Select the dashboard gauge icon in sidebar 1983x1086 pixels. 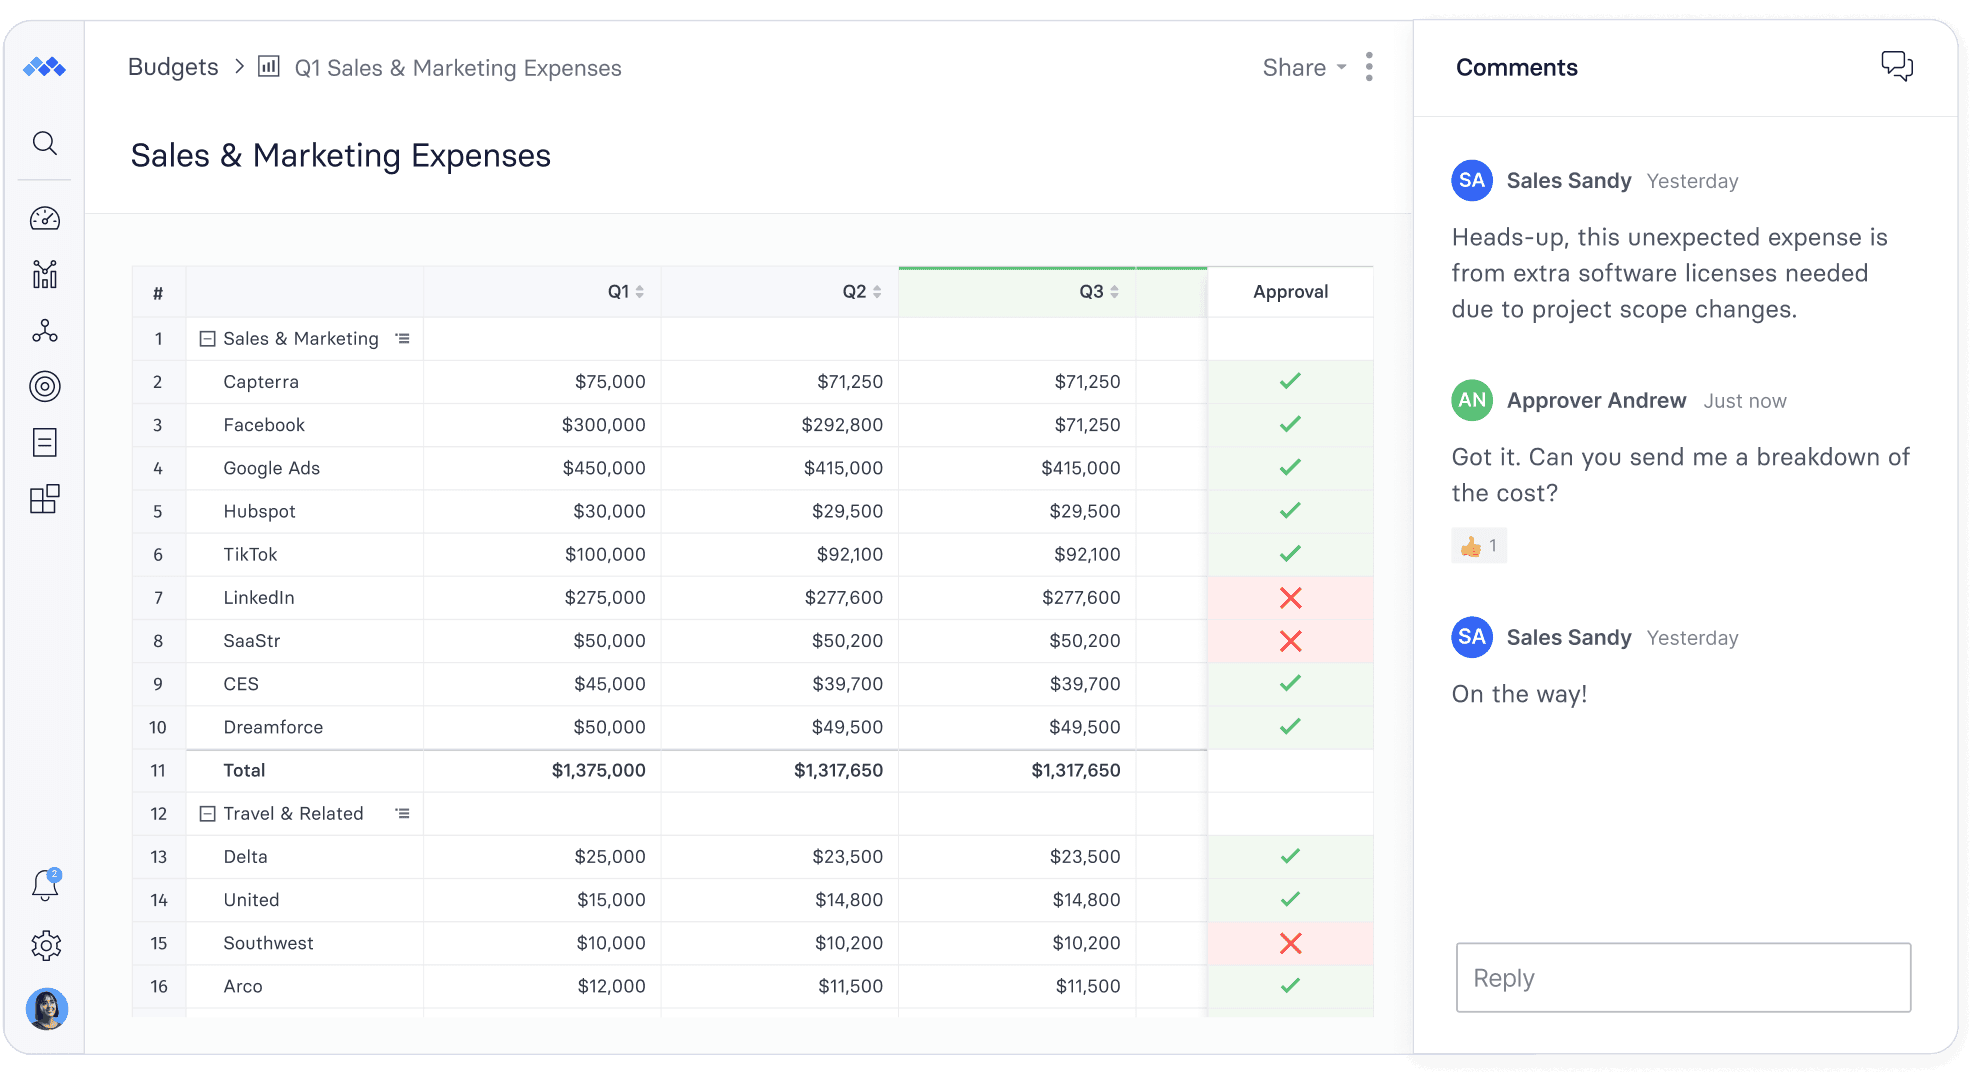[44, 219]
